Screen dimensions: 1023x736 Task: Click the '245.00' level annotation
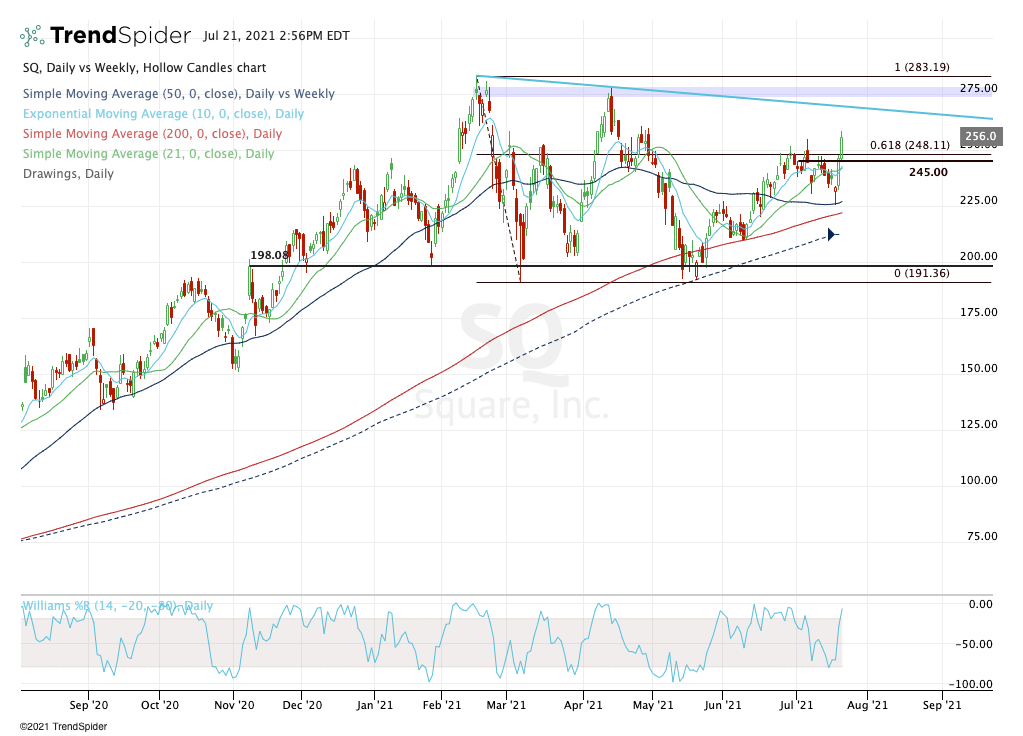pos(928,172)
